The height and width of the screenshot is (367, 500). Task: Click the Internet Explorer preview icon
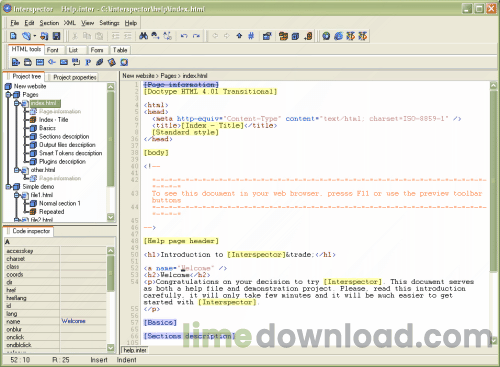(x=338, y=36)
